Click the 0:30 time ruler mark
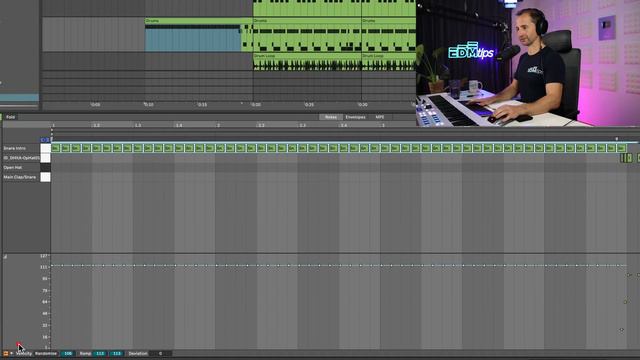The width and height of the screenshot is (640, 360). (x=362, y=105)
